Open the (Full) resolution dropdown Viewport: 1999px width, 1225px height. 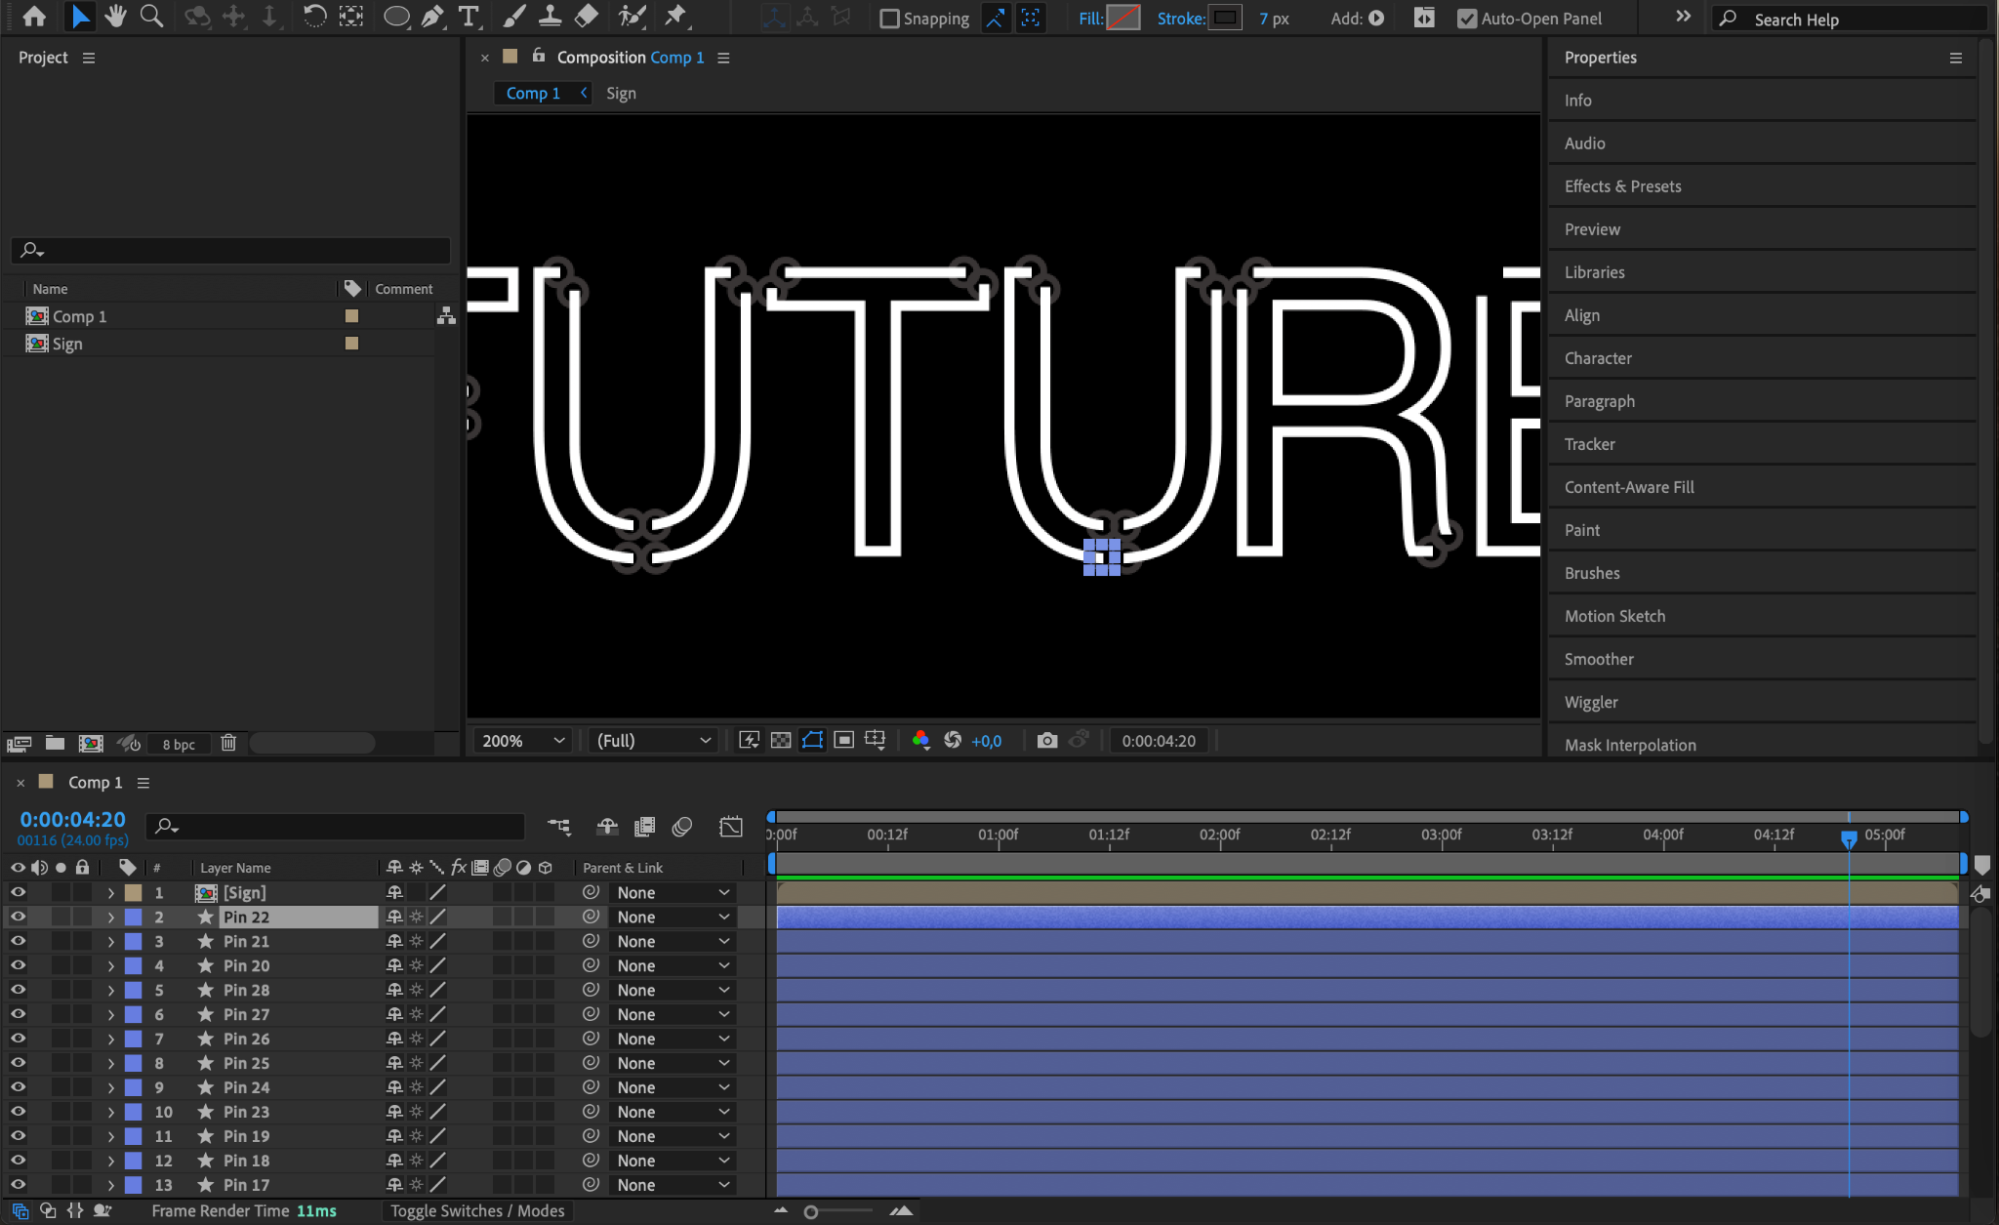pyautogui.click(x=653, y=740)
